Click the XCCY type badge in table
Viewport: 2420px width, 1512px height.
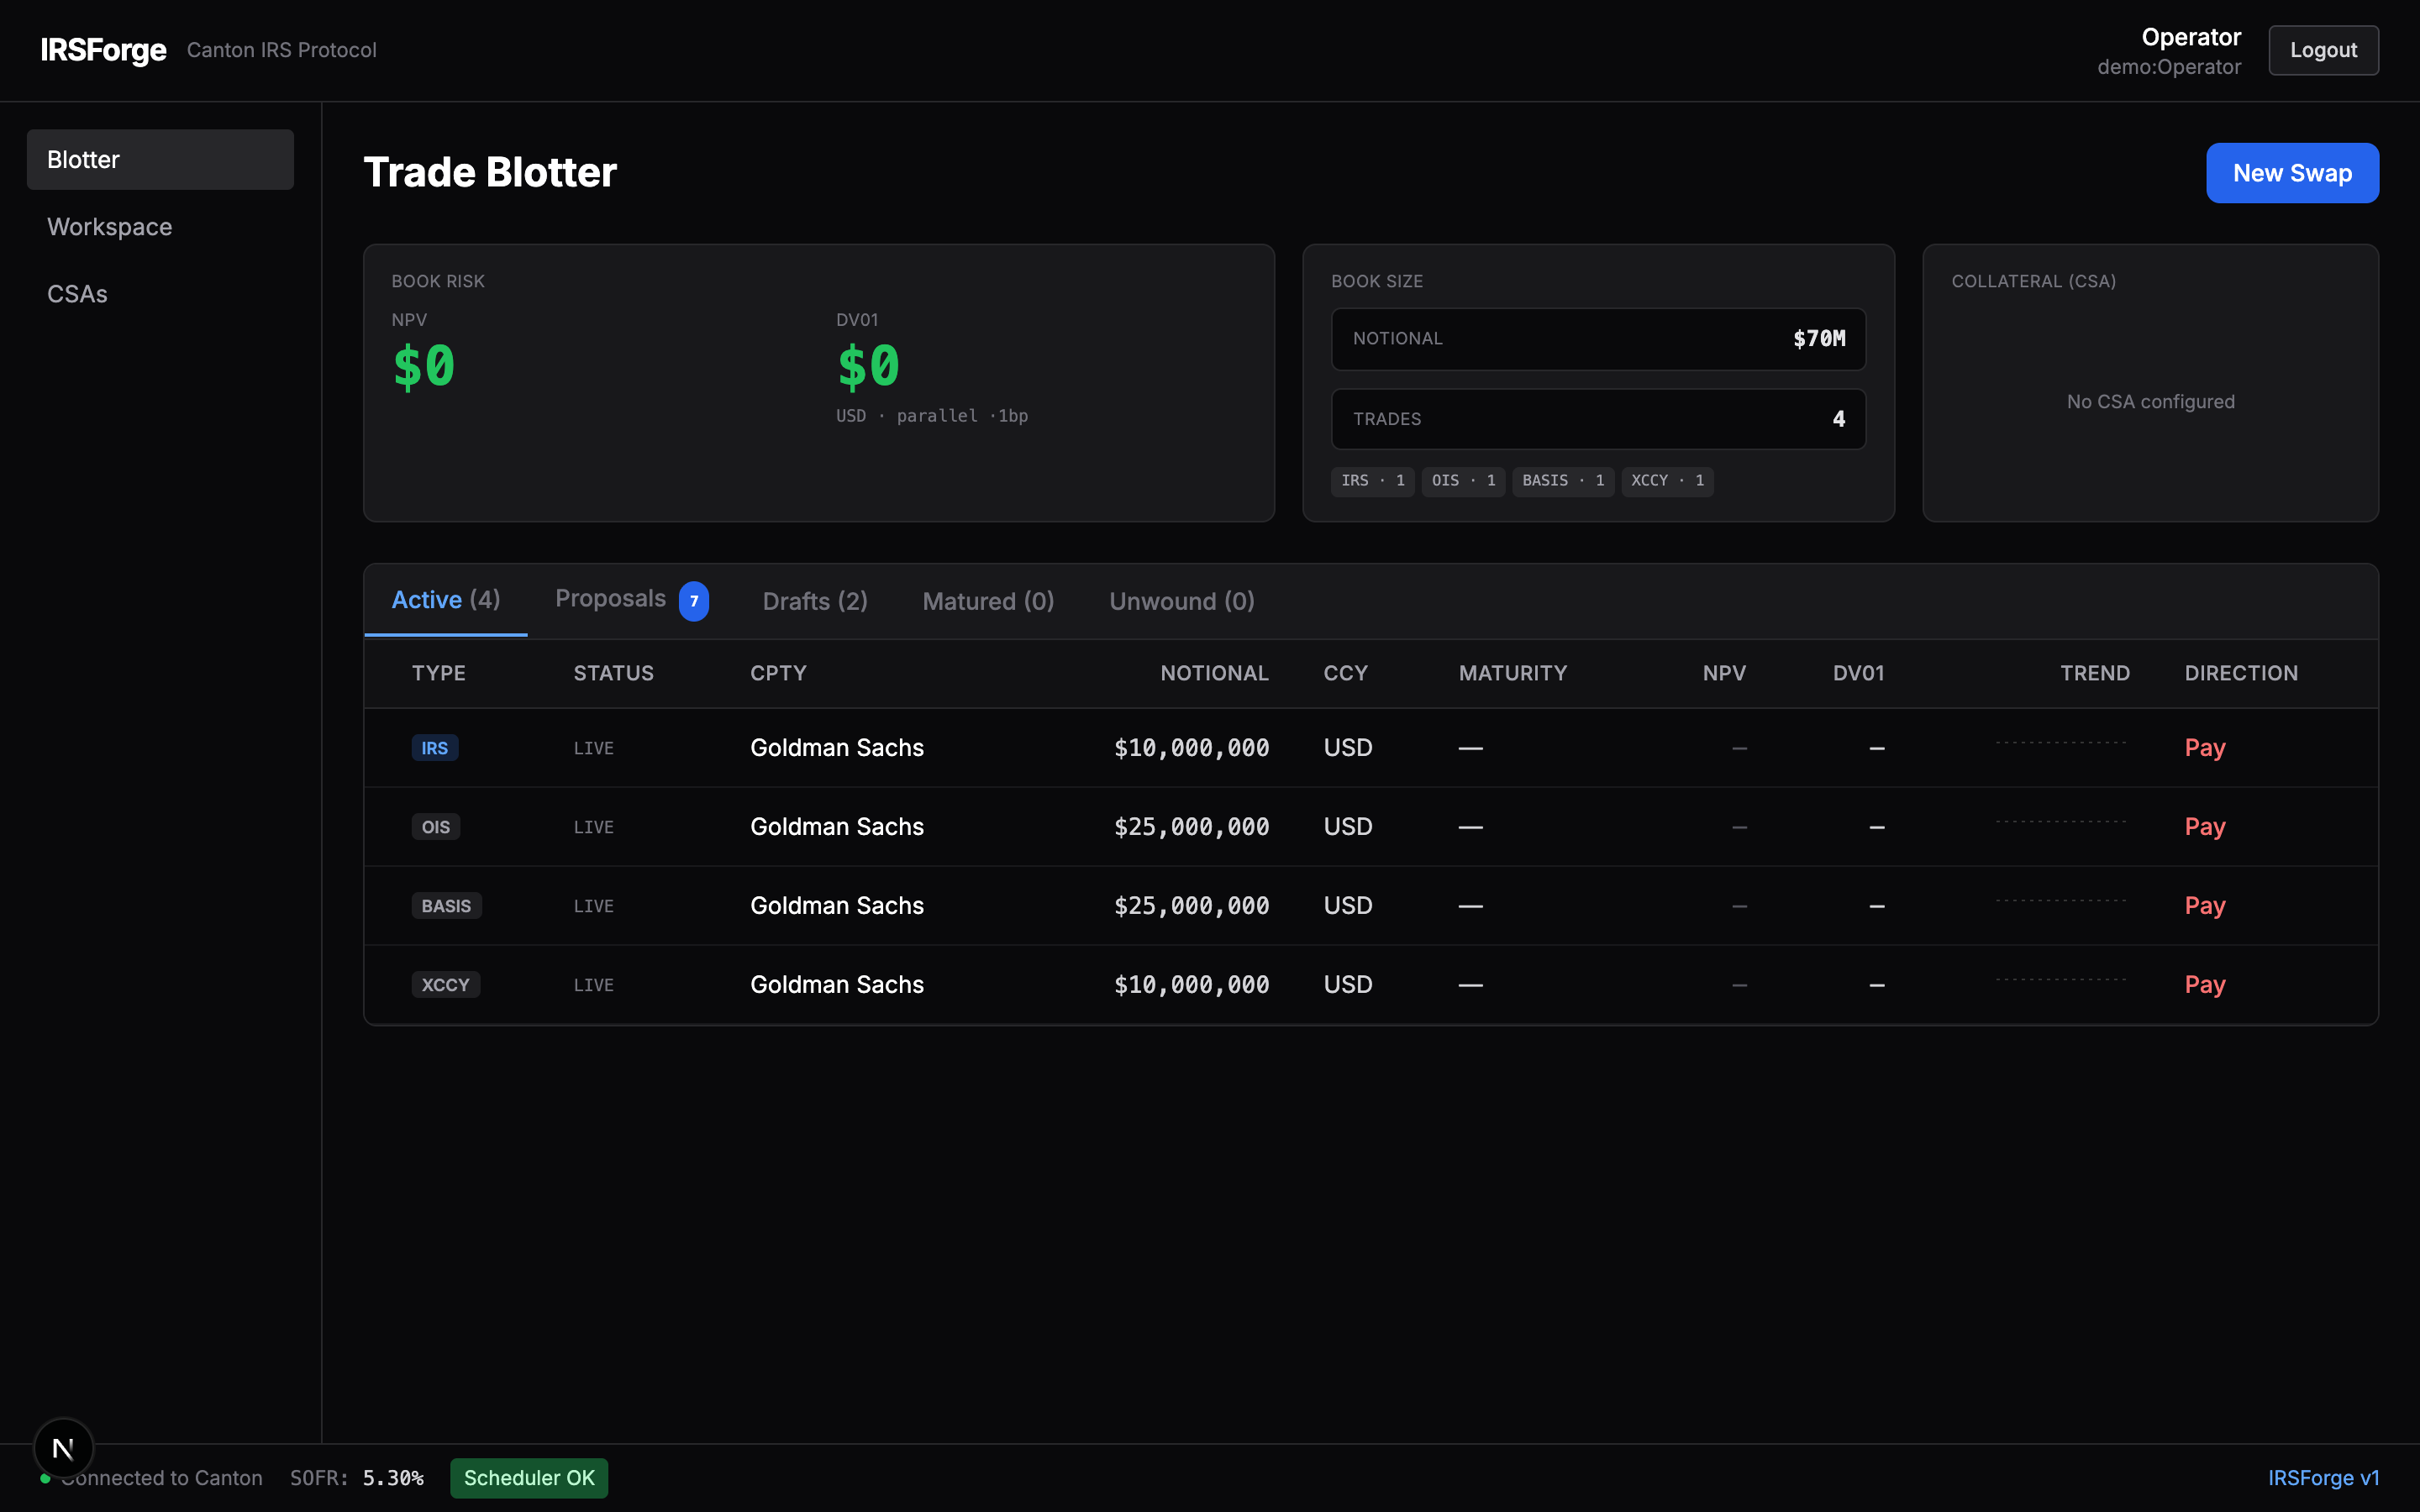point(445,985)
